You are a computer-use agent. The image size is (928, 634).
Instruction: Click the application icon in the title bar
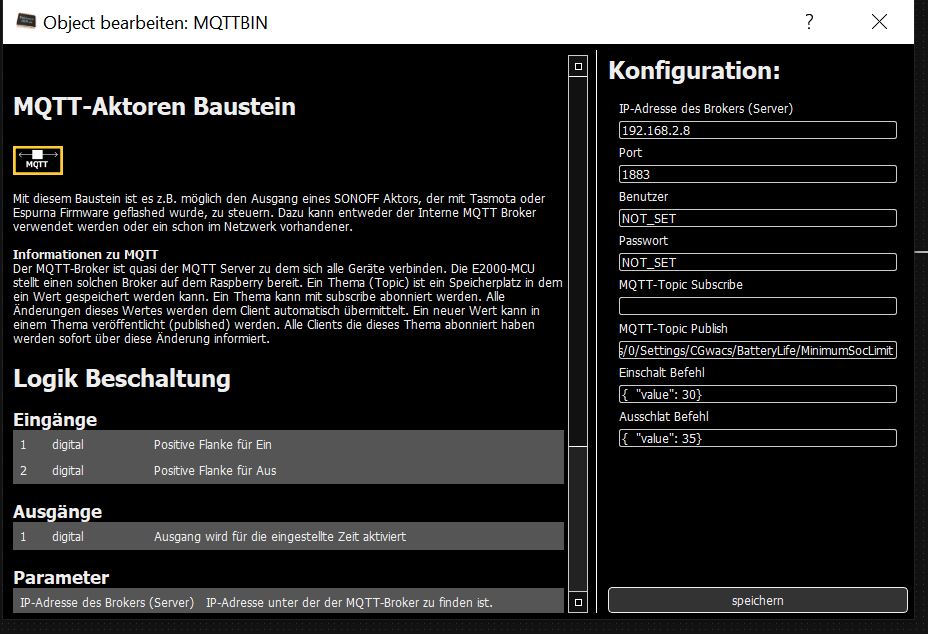[26, 22]
